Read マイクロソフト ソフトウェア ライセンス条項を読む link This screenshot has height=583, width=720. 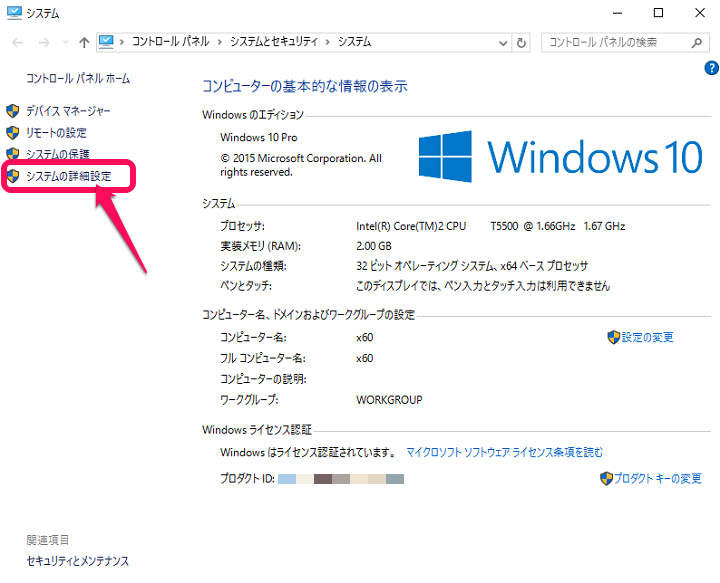(505, 453)
